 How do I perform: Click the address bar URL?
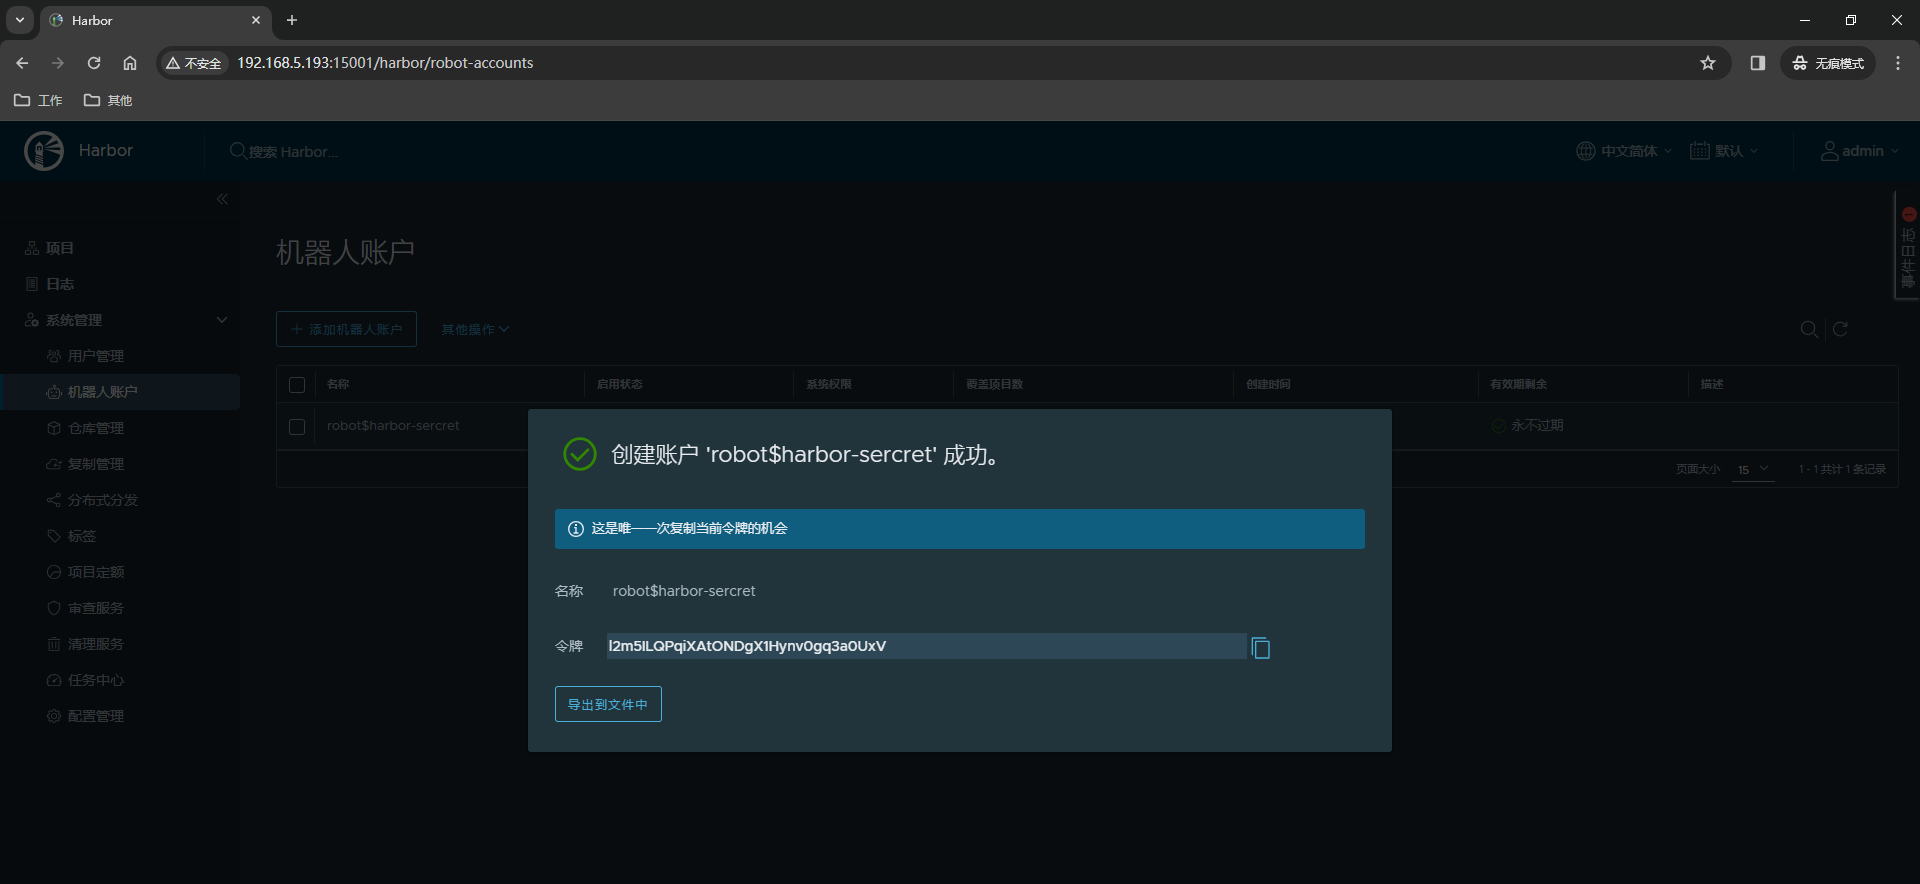coord(385,63)
